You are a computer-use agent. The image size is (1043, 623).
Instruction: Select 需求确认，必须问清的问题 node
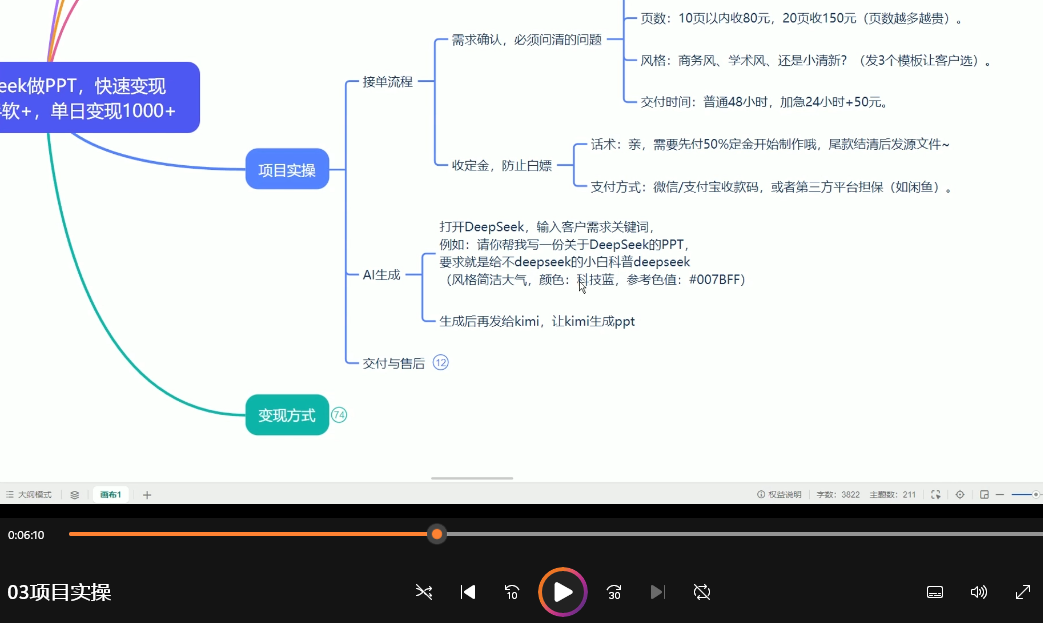[527, 40]
